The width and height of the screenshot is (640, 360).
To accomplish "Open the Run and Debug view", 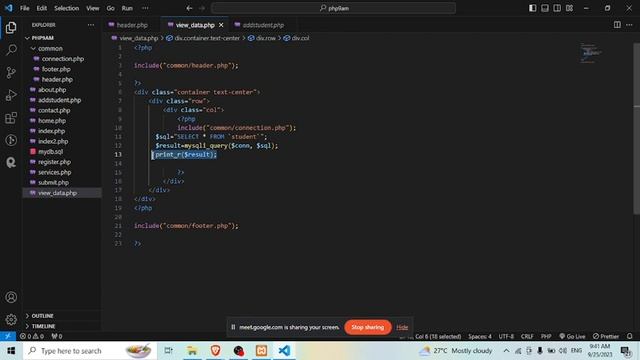I will [11, 95].
